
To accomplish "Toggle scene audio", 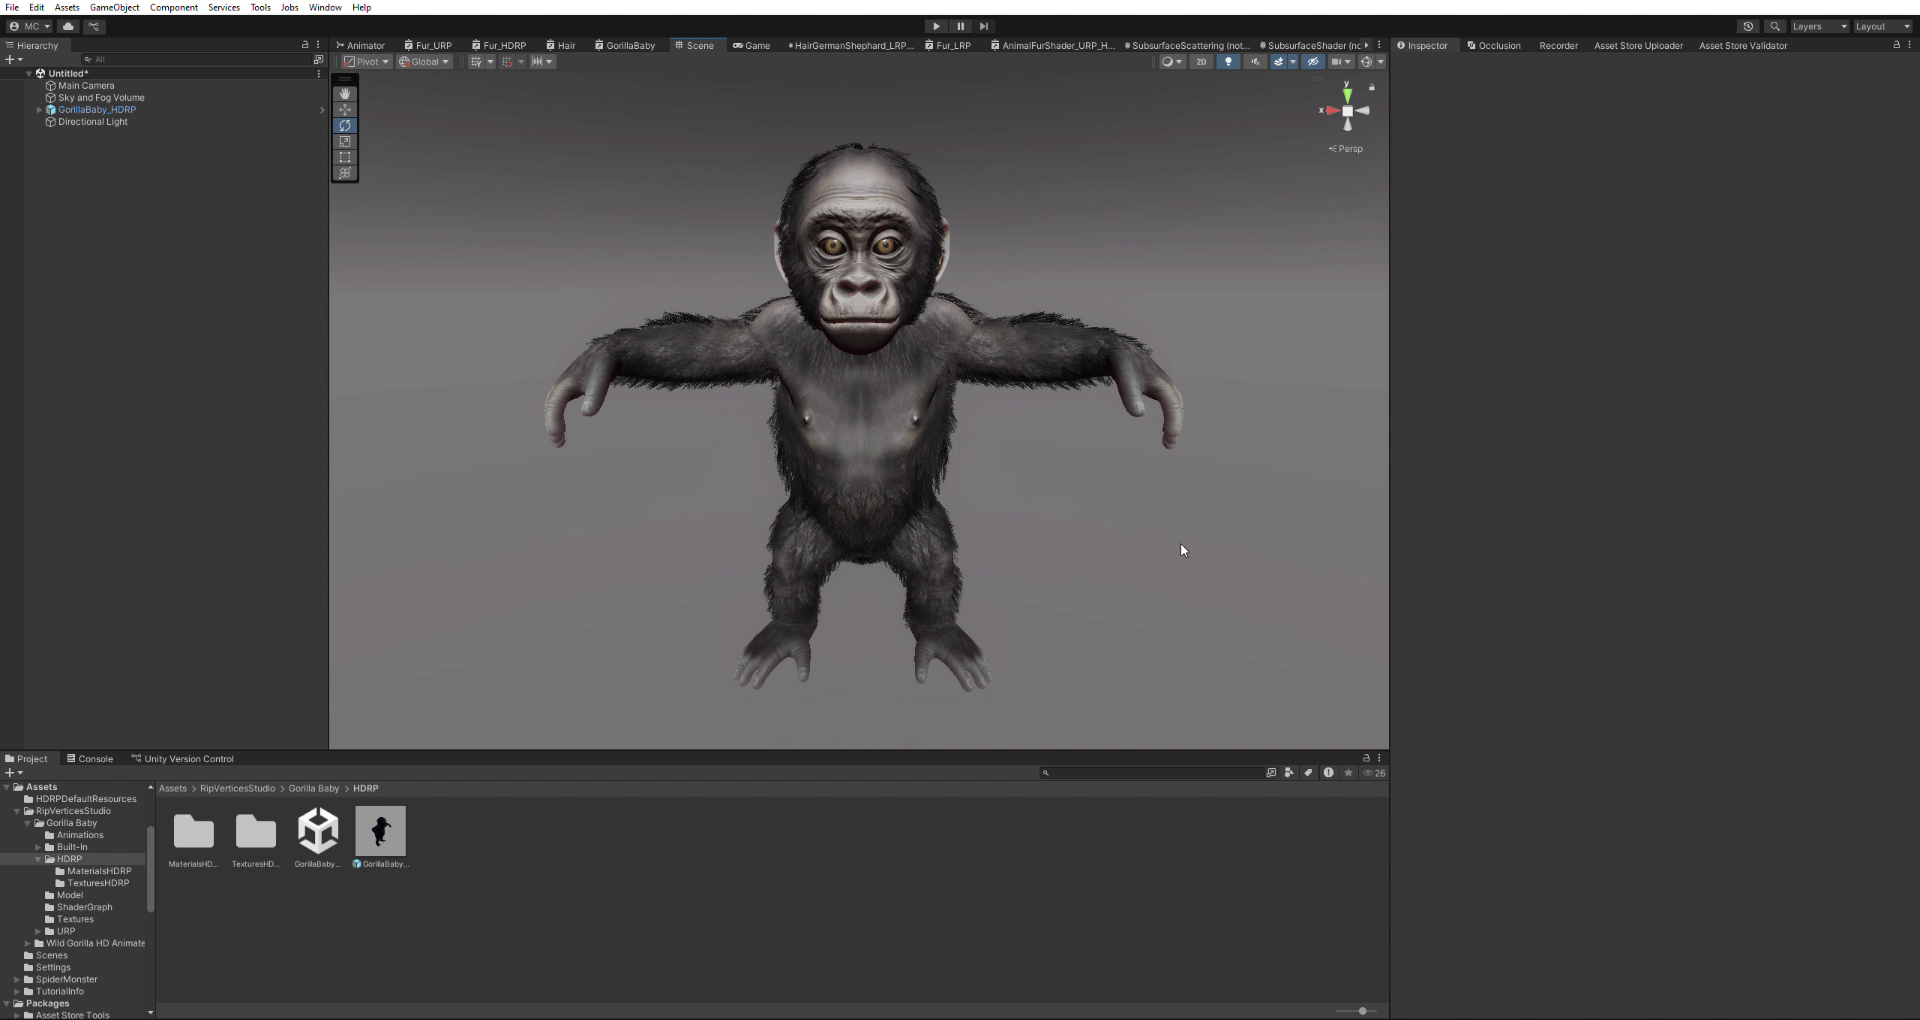I will pyautogui.click(x=1255, y=62).
